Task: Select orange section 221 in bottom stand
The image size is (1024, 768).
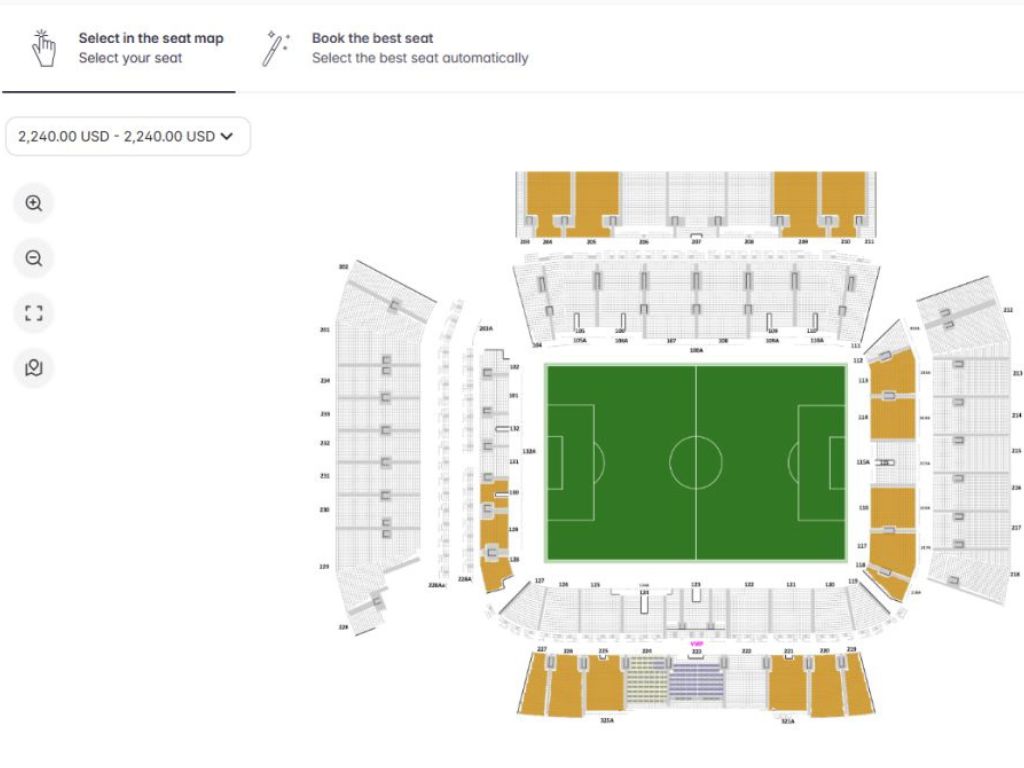Action: [788, 685]
